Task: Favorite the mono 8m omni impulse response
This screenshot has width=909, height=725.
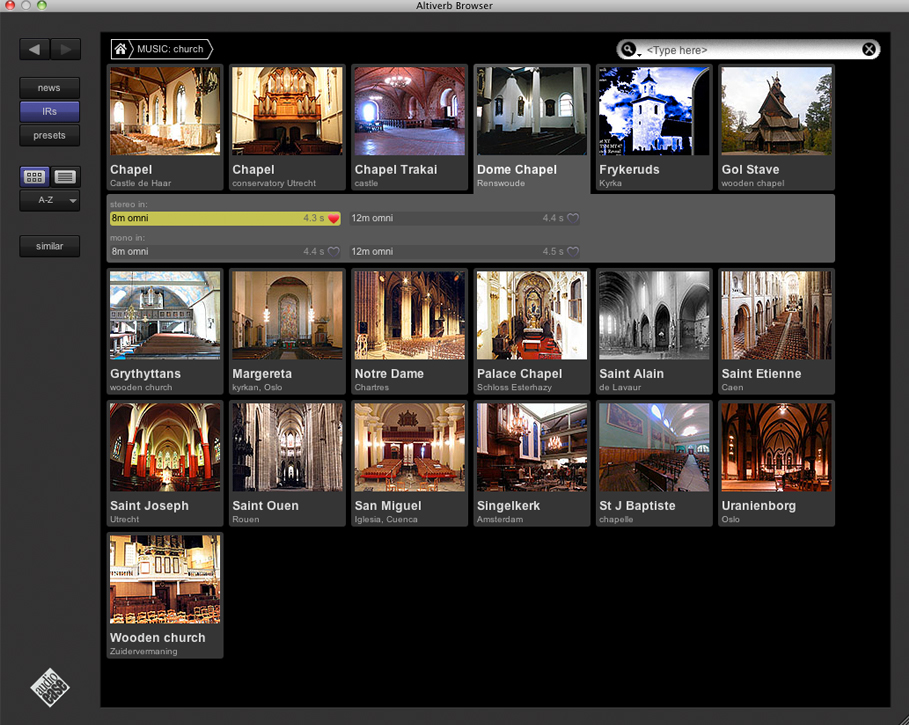Action: (x=333, y=252)
